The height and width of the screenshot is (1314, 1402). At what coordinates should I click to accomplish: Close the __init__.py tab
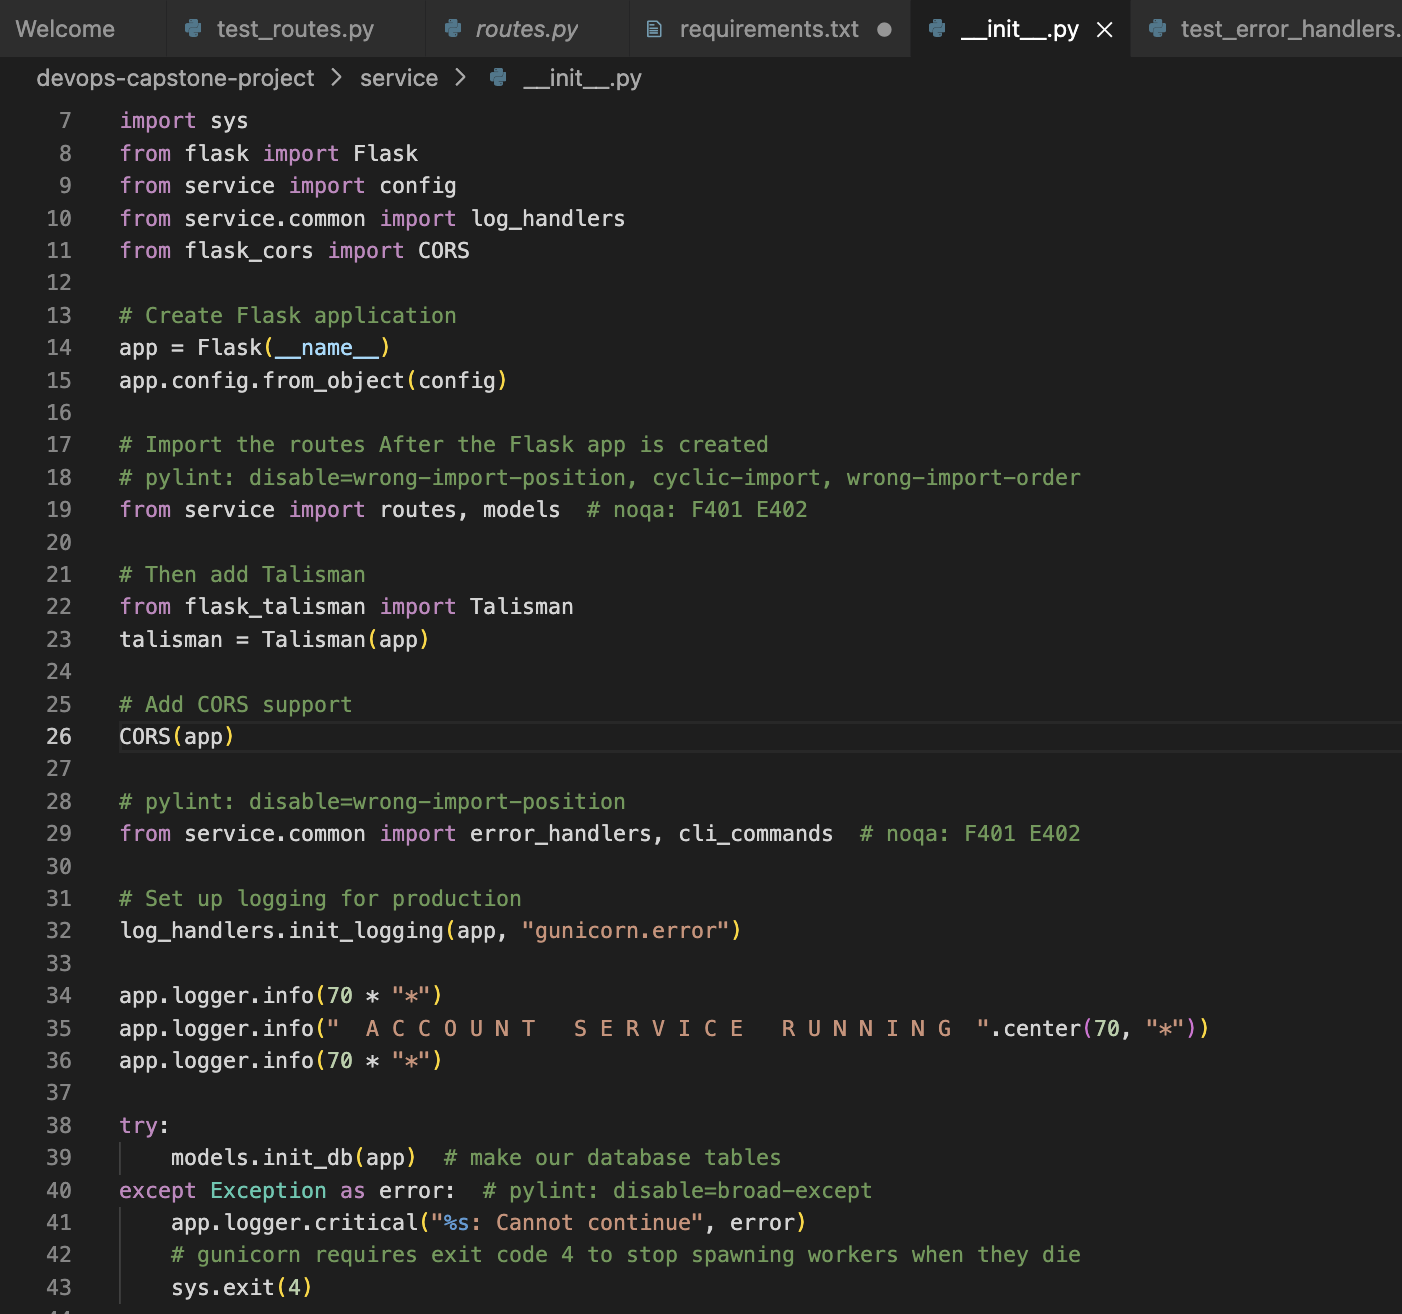pyautogui.click(x=1105, y=30)
